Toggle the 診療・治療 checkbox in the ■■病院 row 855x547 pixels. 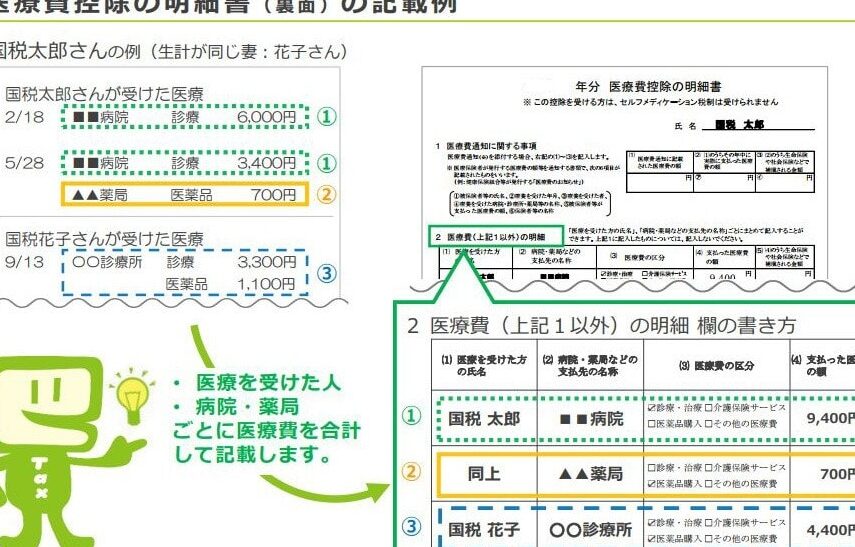(651, 408)
